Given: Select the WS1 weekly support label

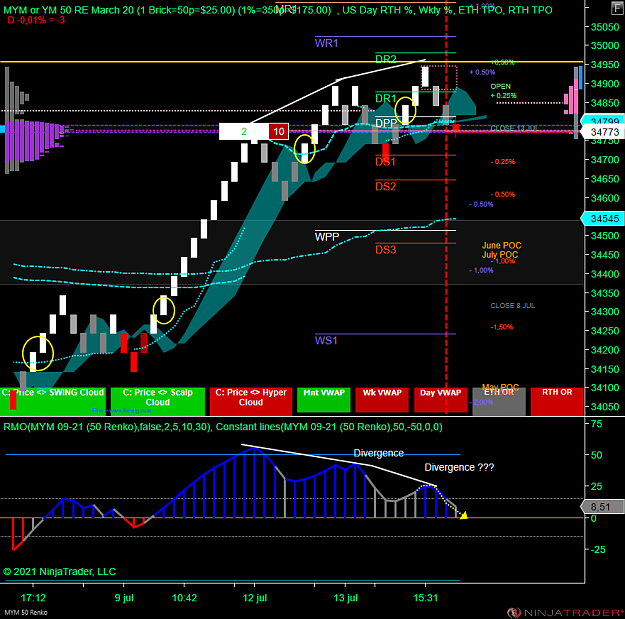Looking at the screenshot, I should [326, 340].
